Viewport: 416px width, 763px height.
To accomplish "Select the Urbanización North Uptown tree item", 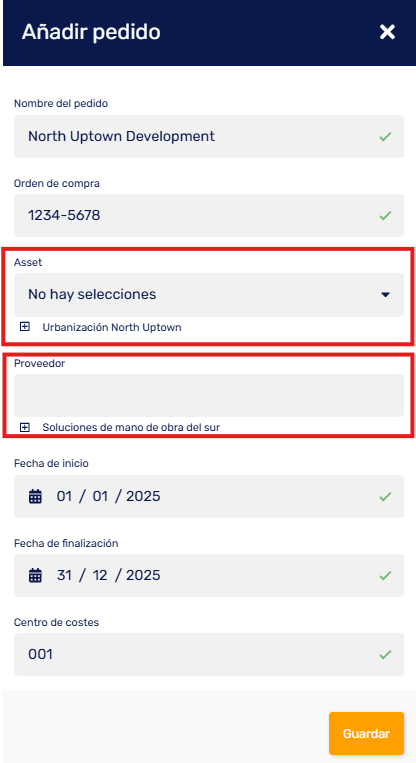I will click(112, 327).
